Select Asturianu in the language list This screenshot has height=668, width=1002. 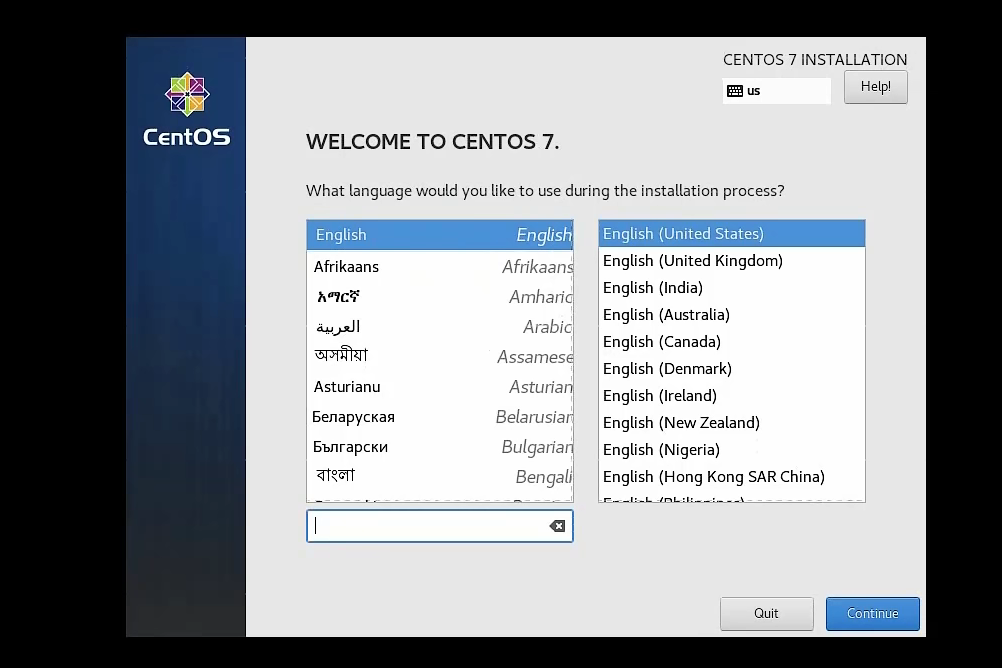click(x=440, y=387)
